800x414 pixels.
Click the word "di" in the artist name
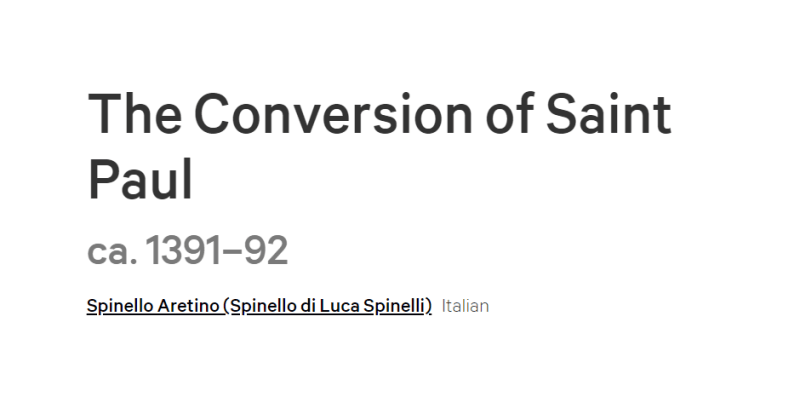308,306
